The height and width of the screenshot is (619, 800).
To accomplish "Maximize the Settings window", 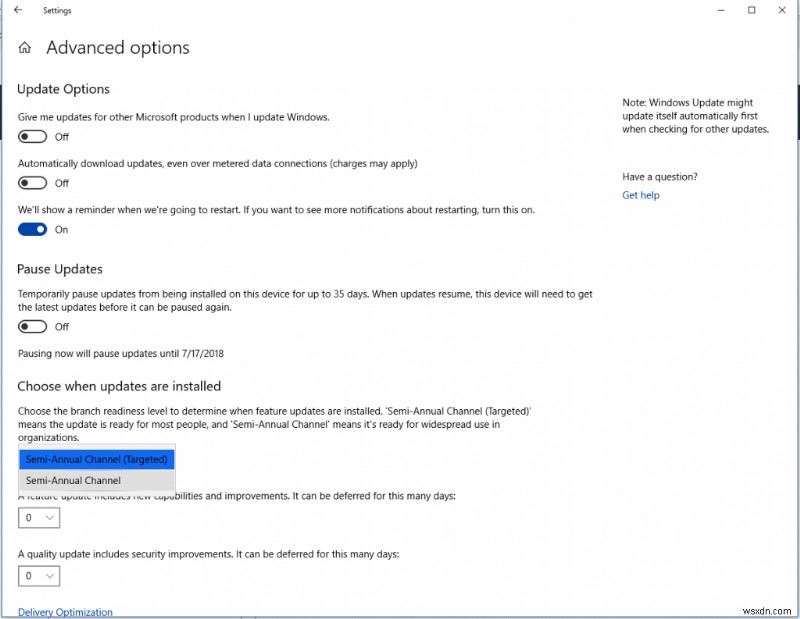I will coord(753,10).
